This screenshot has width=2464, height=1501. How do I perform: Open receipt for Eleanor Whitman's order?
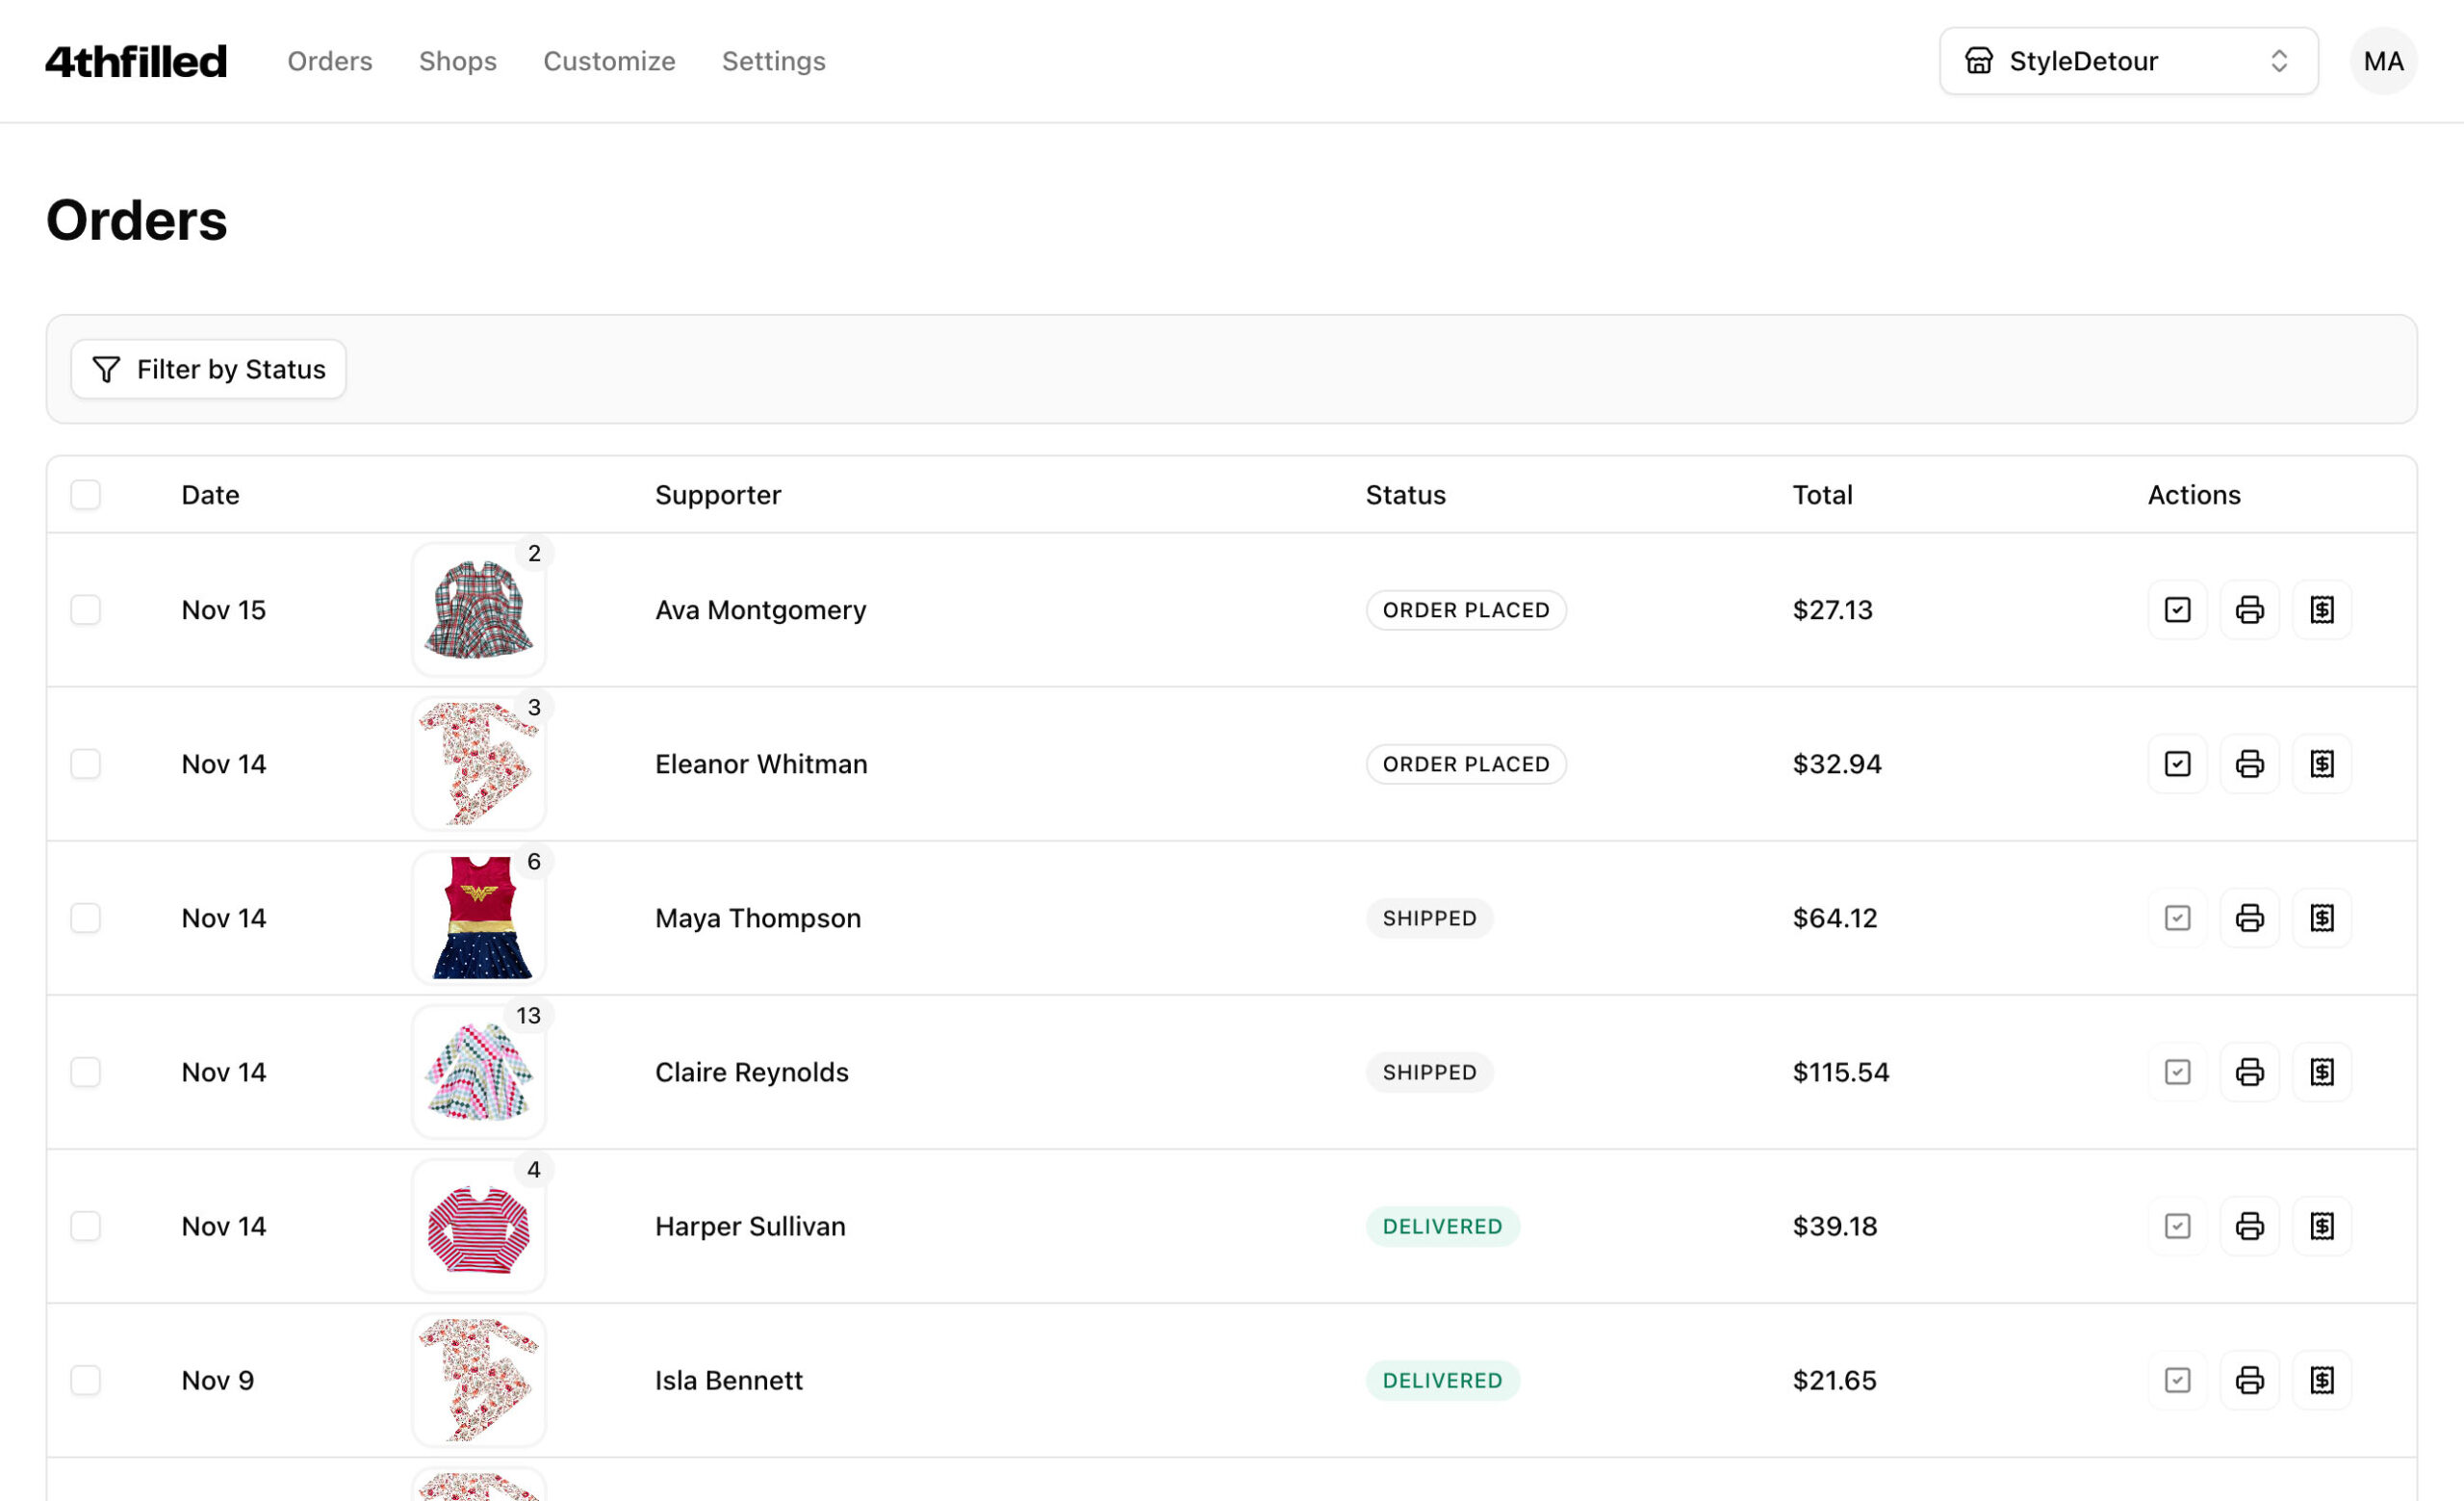2321,764
